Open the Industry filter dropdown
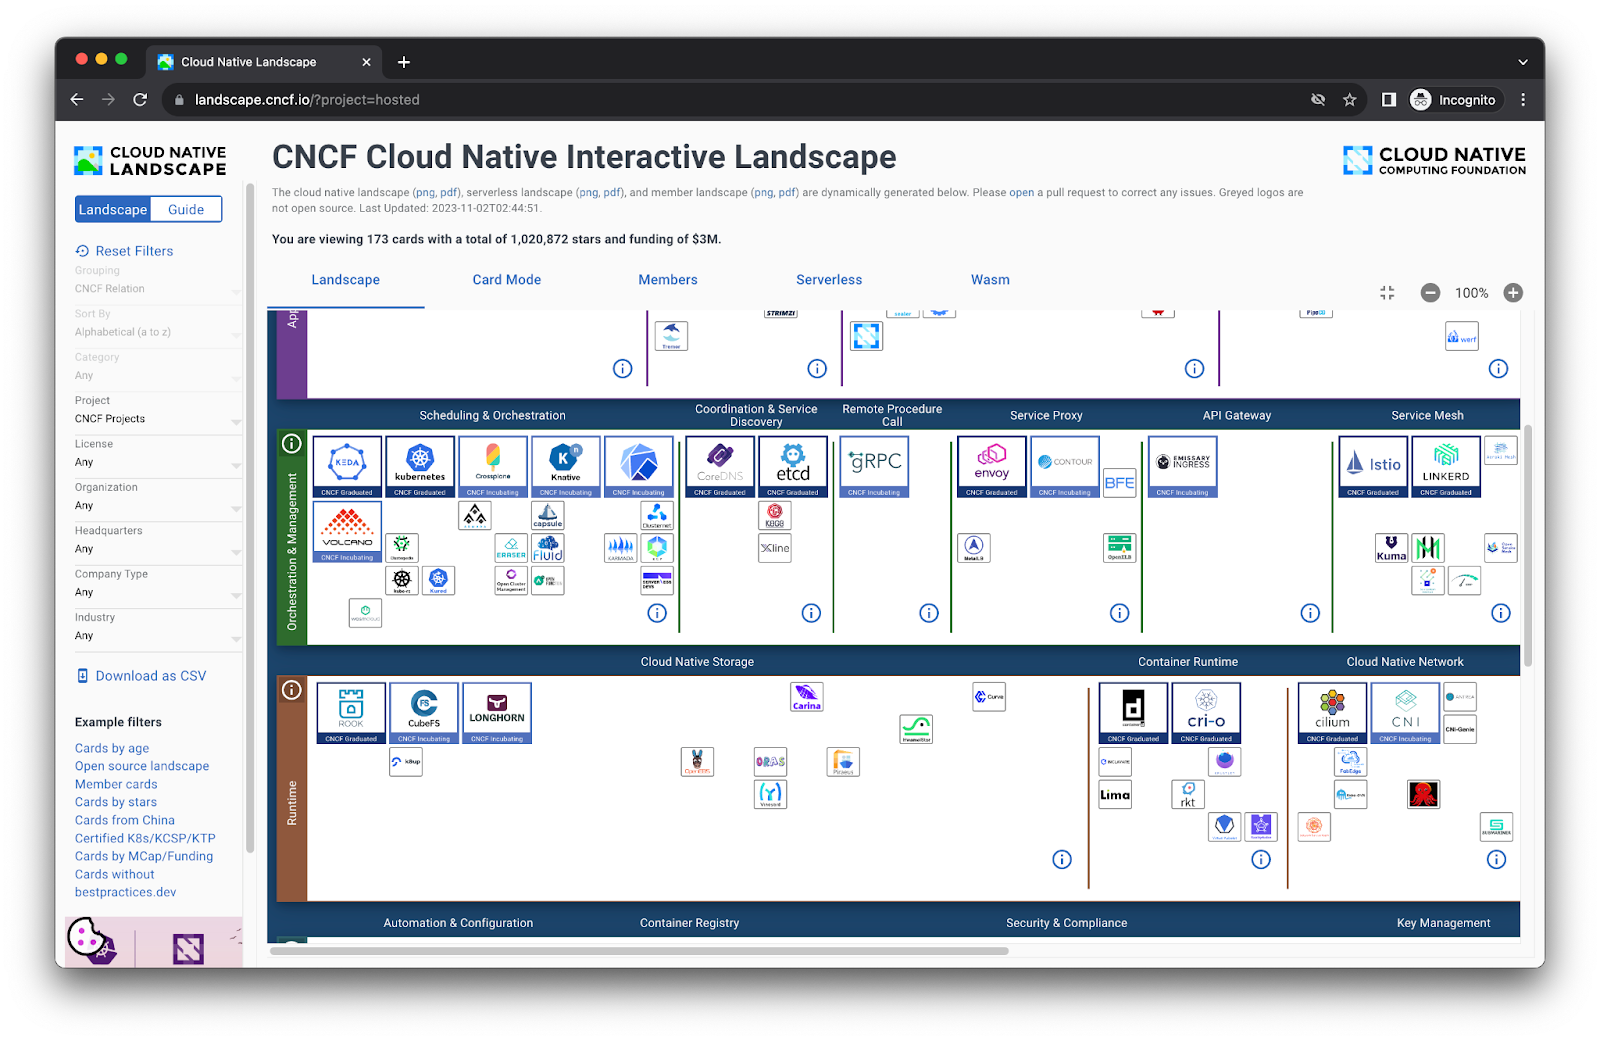The width and height of the screenshot is (1600, 1041). [158, 635]
